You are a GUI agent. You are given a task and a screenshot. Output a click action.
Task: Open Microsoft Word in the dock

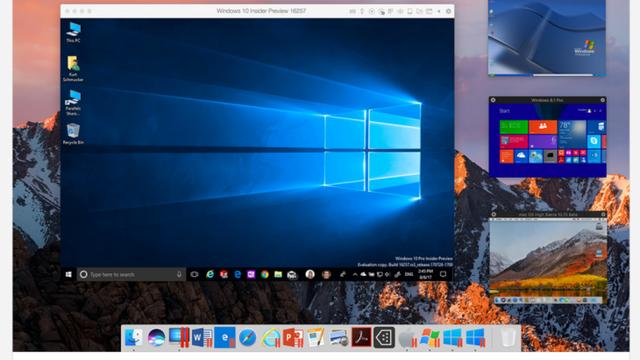[x=202, y=338]
